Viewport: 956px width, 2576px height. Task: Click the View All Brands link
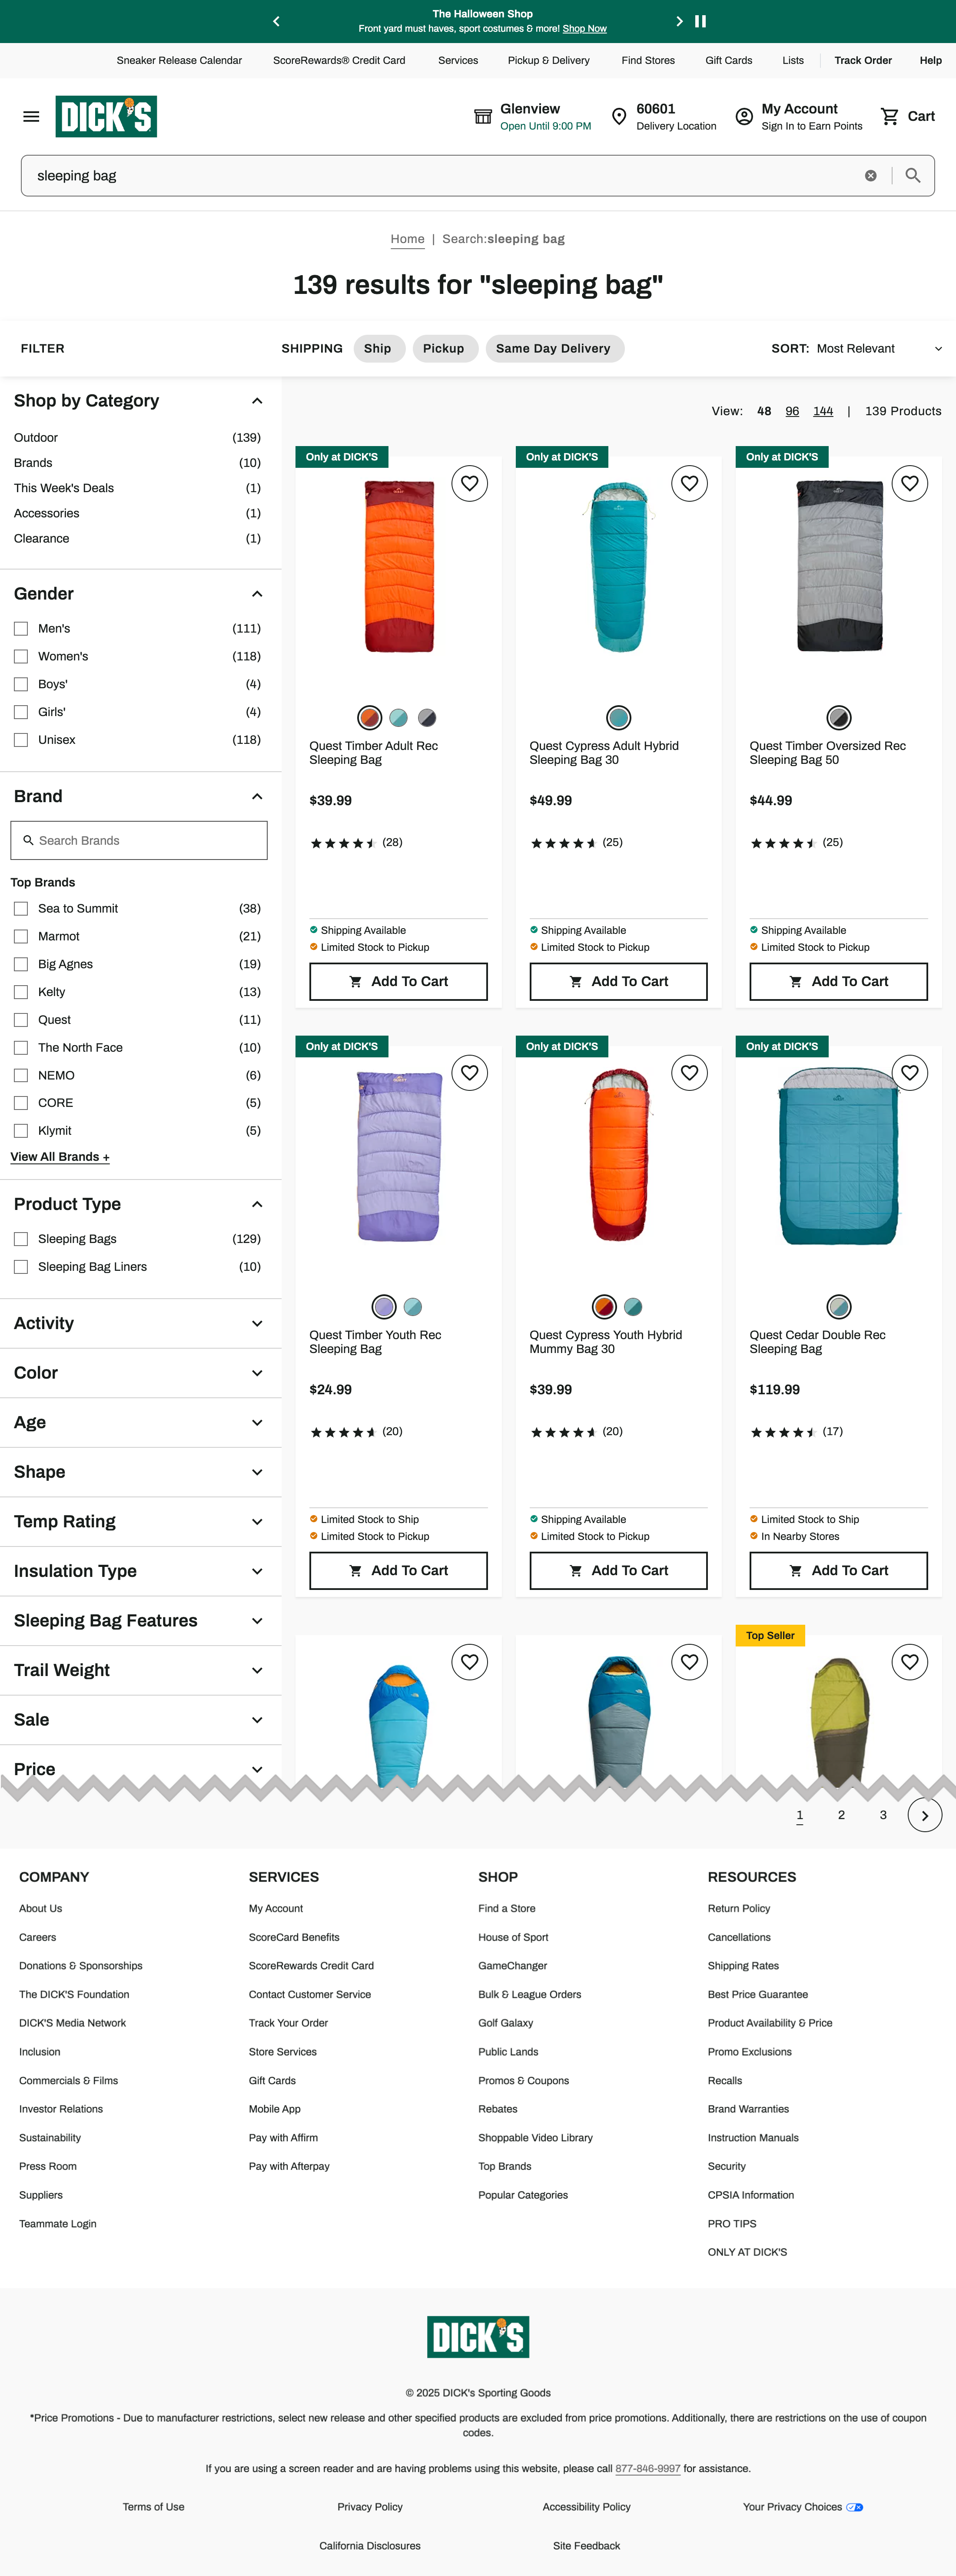pos(60,1157)
